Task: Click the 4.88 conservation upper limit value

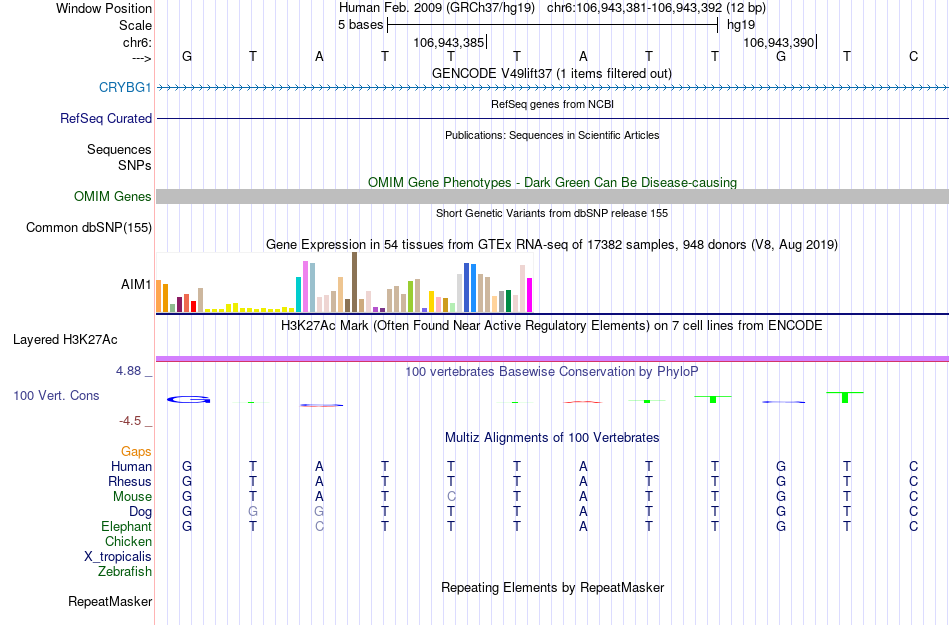Action: 128,371
